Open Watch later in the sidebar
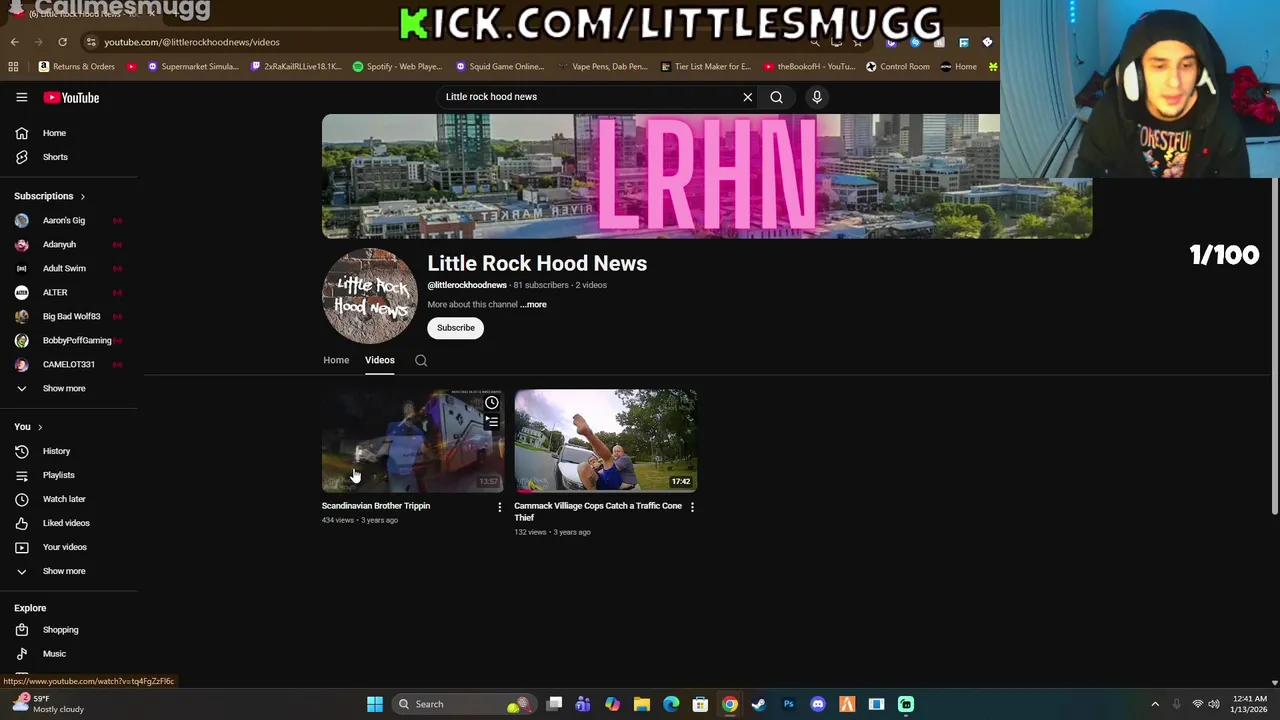Screen dimensions: 1280x720 tap(64, 499)
